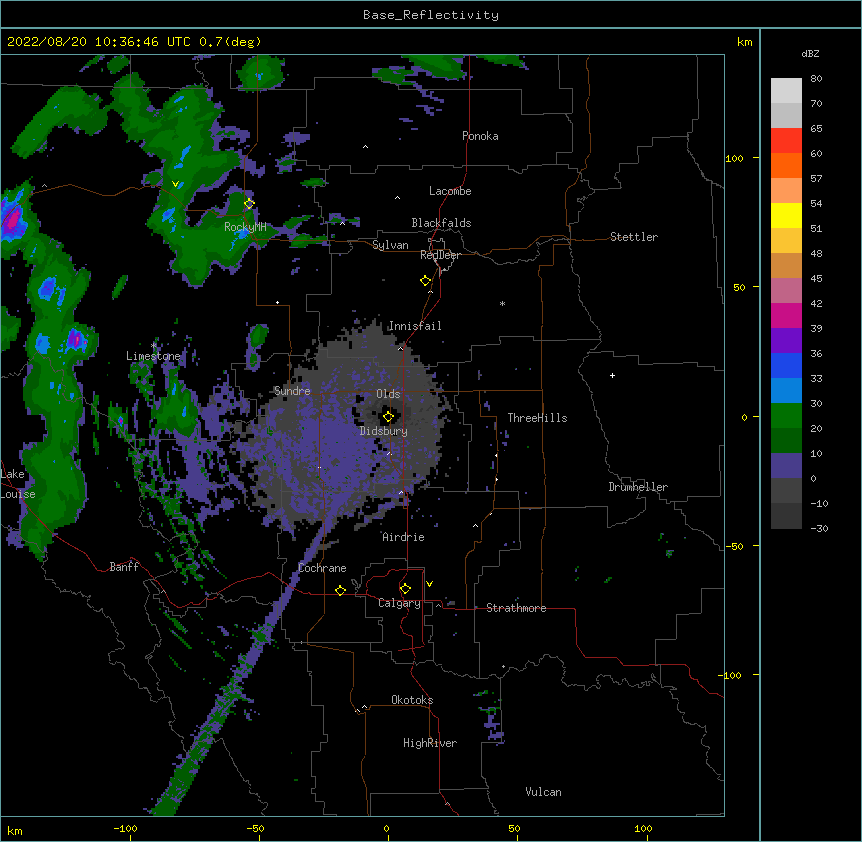Viewport: 862px width, 842px height.
Task: Click the Stettler city label
Action: [634, 237]
